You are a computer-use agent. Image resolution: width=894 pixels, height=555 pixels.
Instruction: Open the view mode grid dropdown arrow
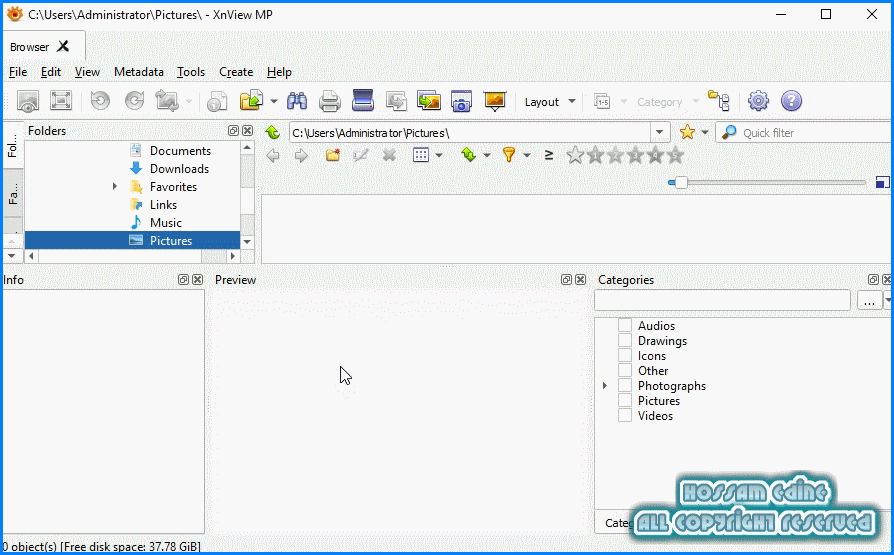(438, 155)
